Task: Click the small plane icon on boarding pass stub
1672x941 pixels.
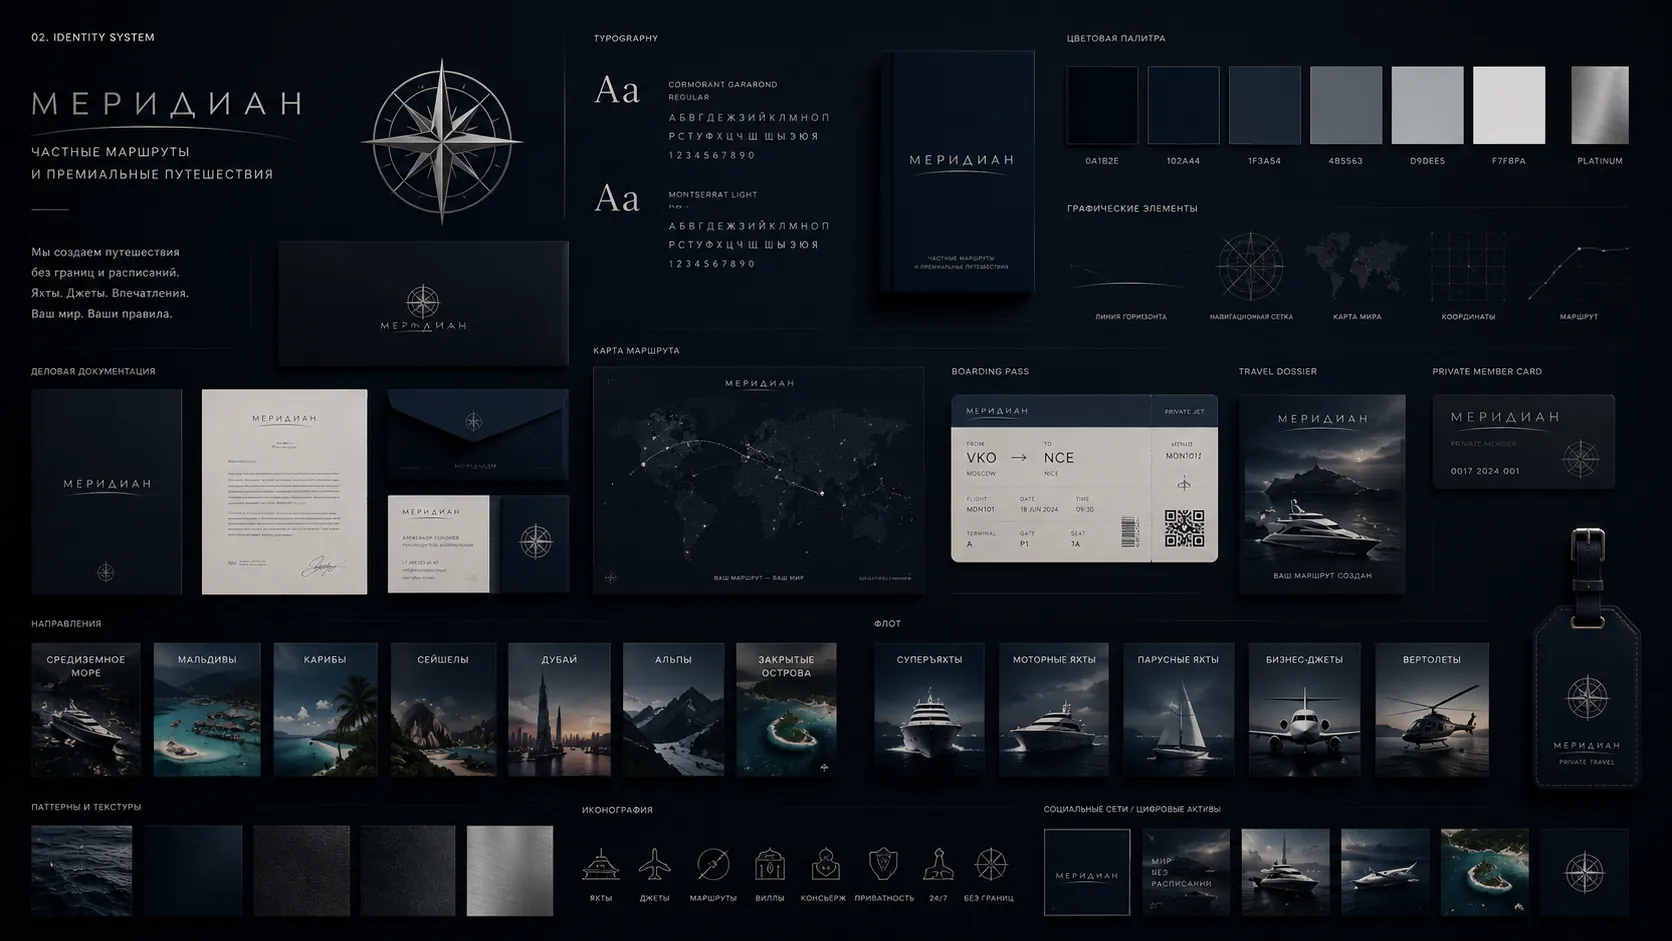Action: pyautogui.click(x=1184, y=485)
